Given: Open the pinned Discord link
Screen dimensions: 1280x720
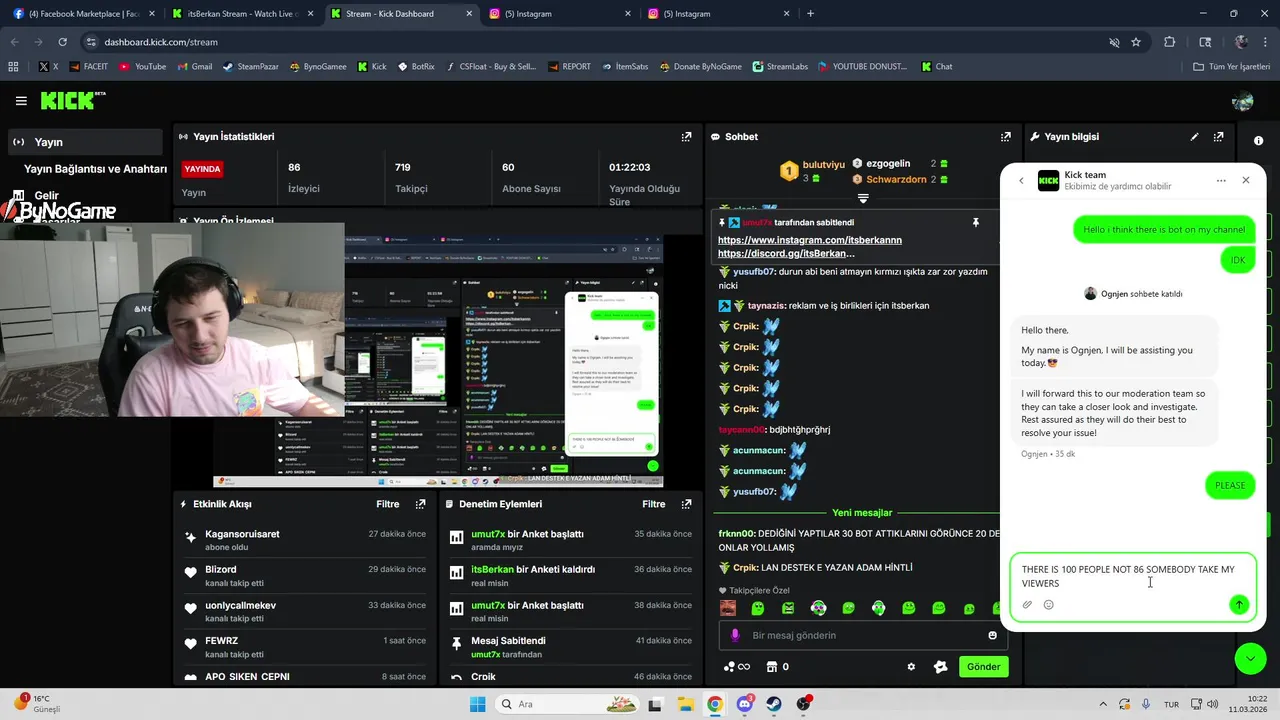Looking at the screenshot, I should pyautogui.click(x=786, y=254).
